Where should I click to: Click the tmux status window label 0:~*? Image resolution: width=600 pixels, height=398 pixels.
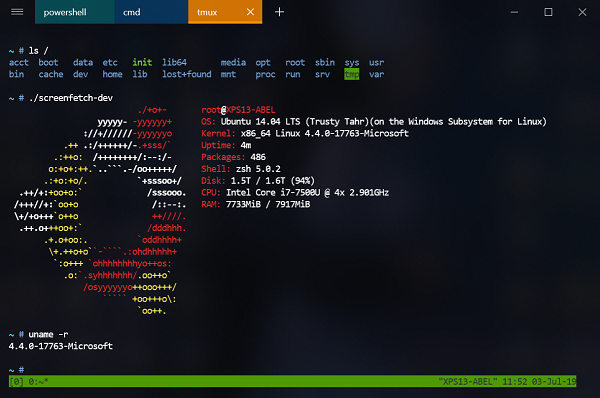[38, 382]
